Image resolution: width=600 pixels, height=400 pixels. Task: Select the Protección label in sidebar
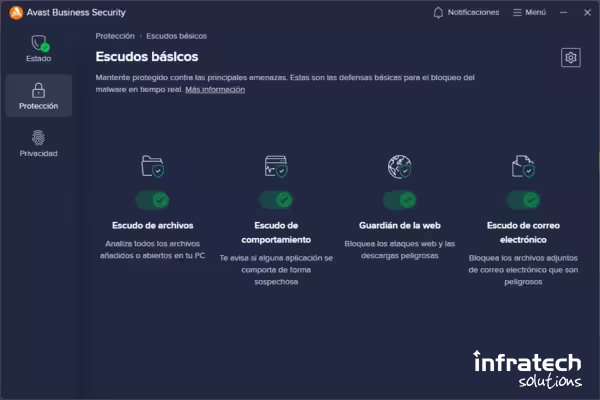pyautogui.click(x=39, y=106)
